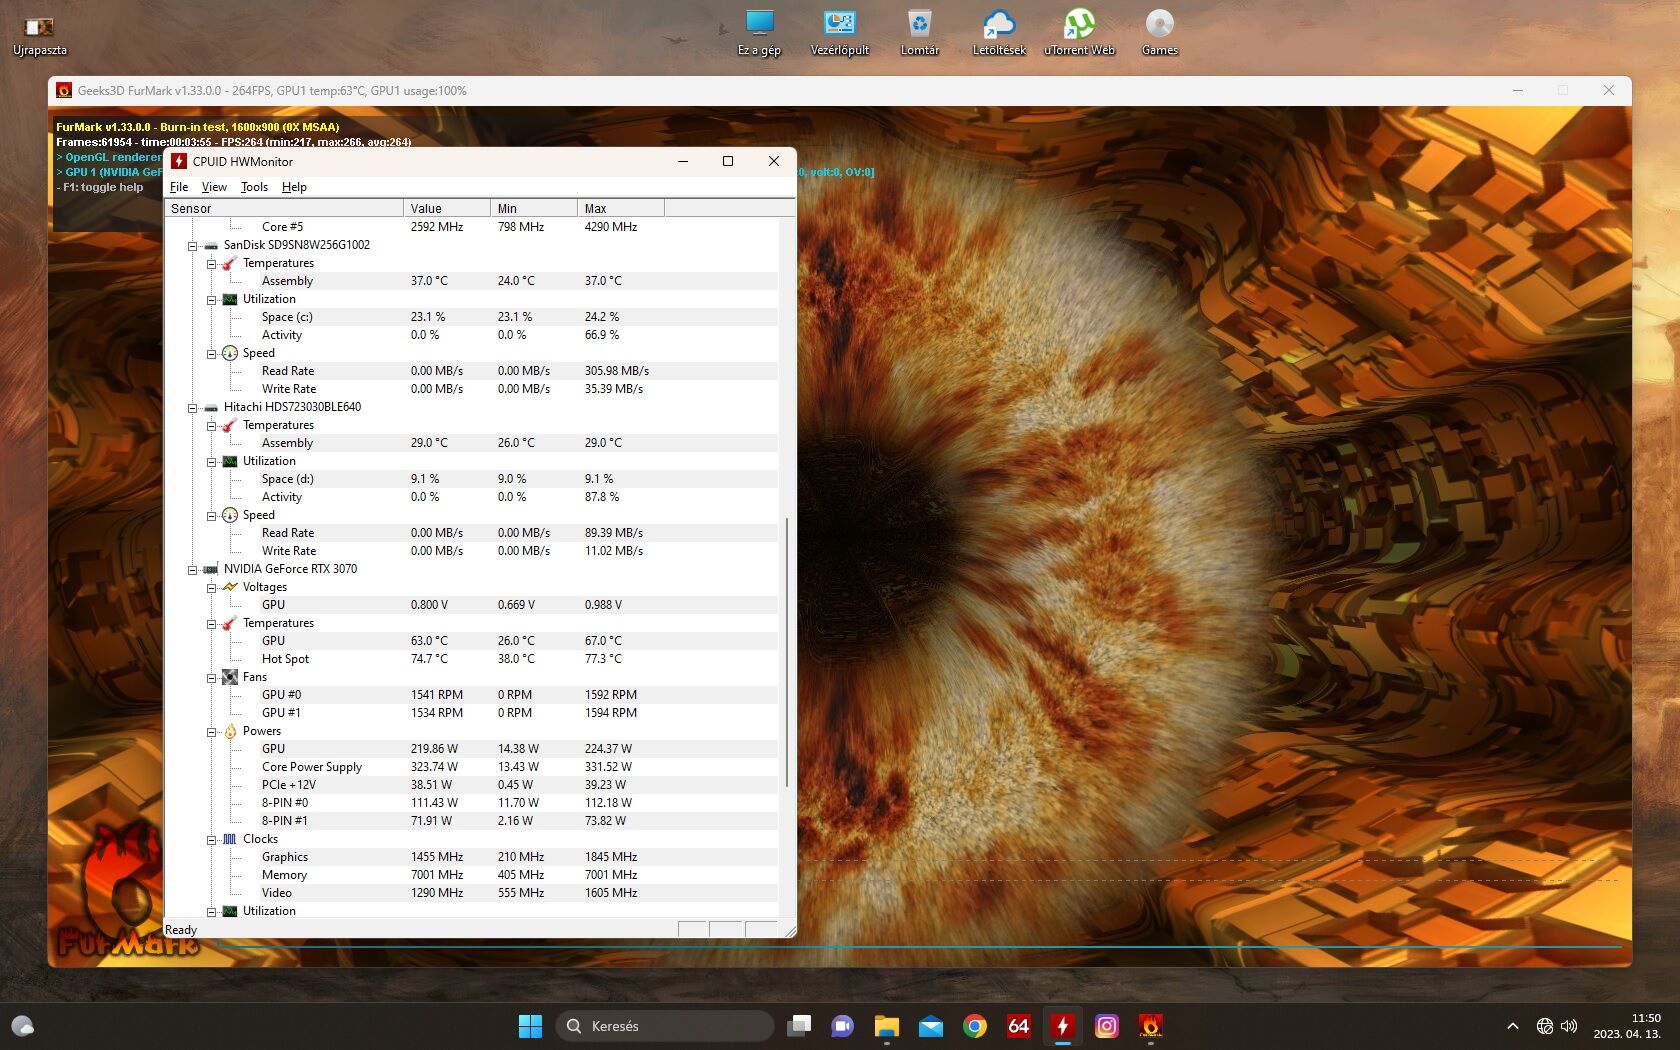Open Google Chrome from taskbar

click(975, 1026)
